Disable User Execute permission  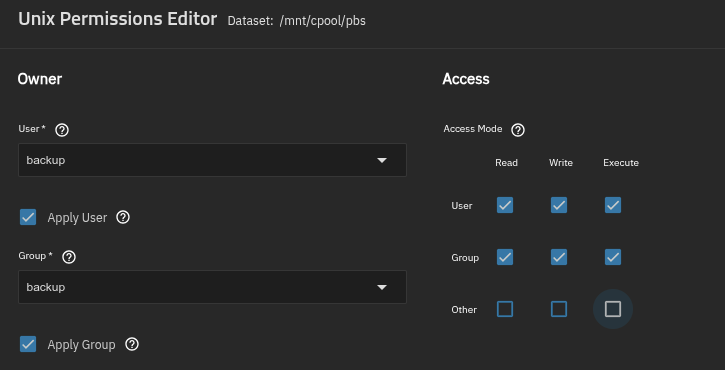pos(613,205)
